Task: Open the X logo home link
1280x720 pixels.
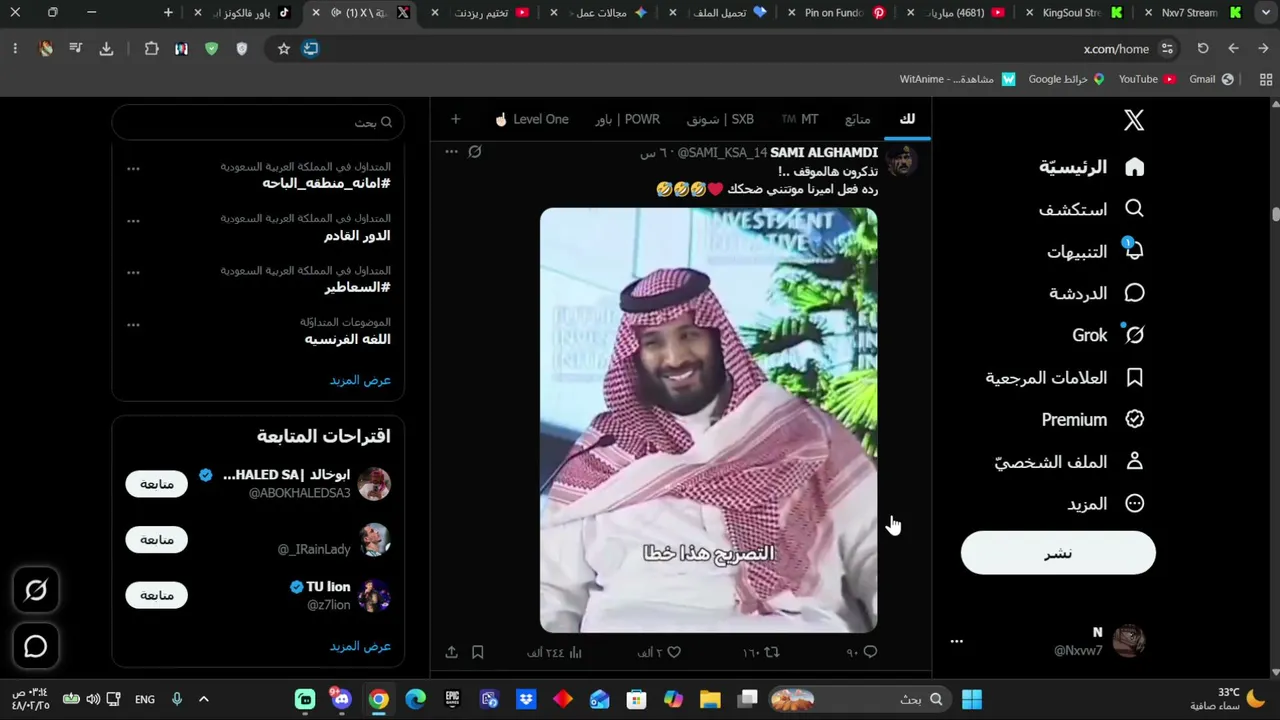Action: click(x=1133, y=120)
